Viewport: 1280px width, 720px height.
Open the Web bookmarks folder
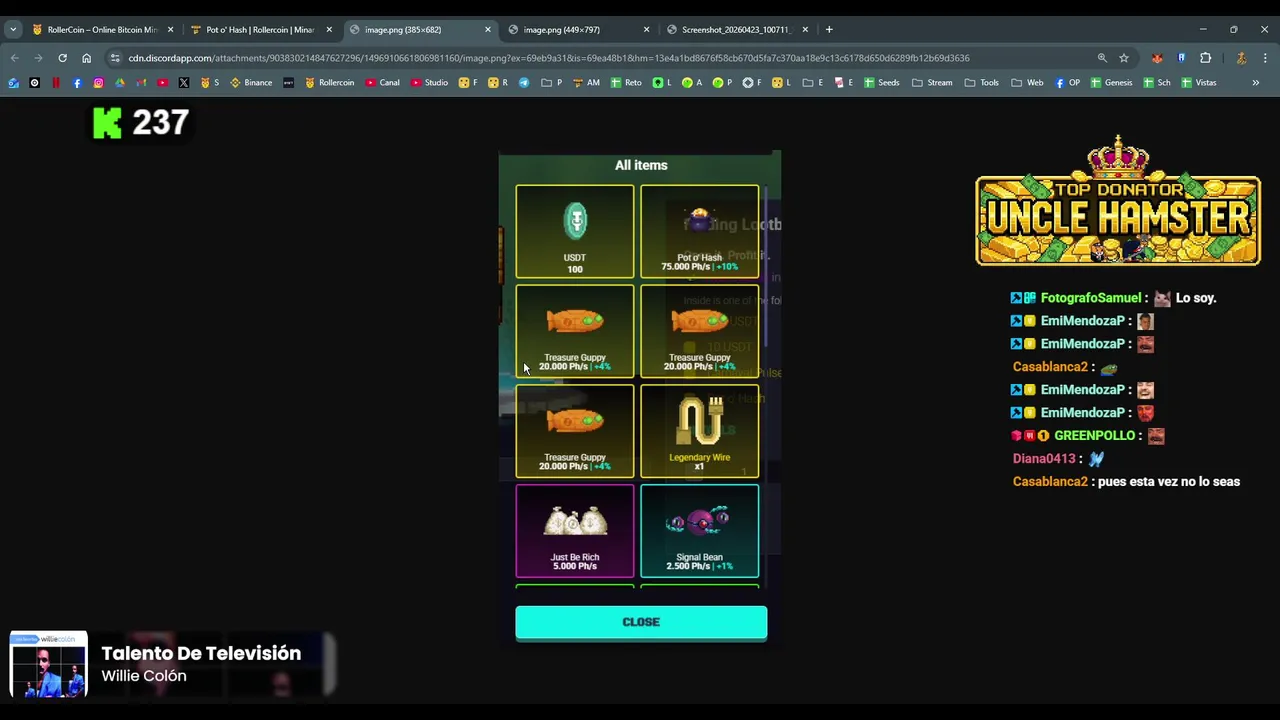tap(1027, 83)
